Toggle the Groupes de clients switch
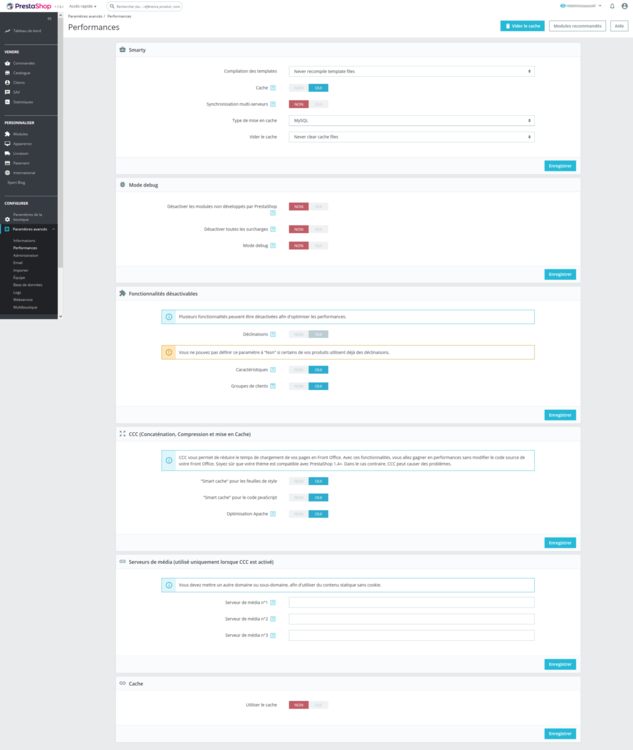 point(309,386)
